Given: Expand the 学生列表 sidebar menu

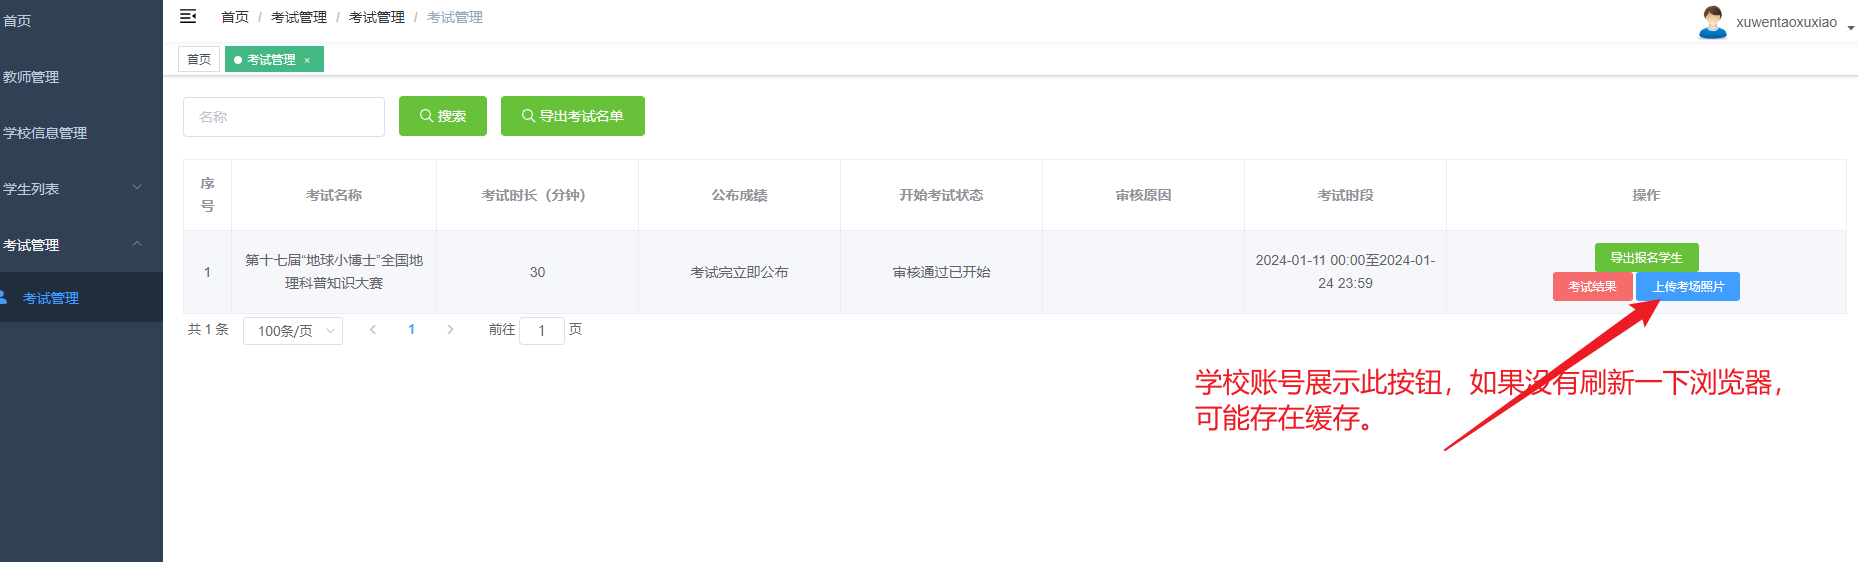Looking at the screenshot, I should click(81, 189).
